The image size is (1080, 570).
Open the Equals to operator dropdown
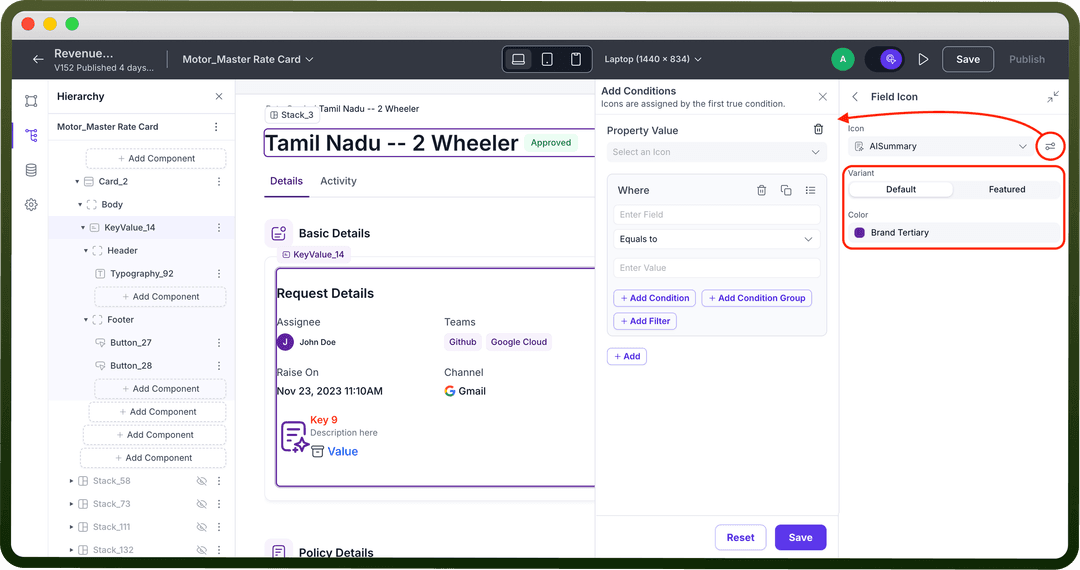point(716,239)
